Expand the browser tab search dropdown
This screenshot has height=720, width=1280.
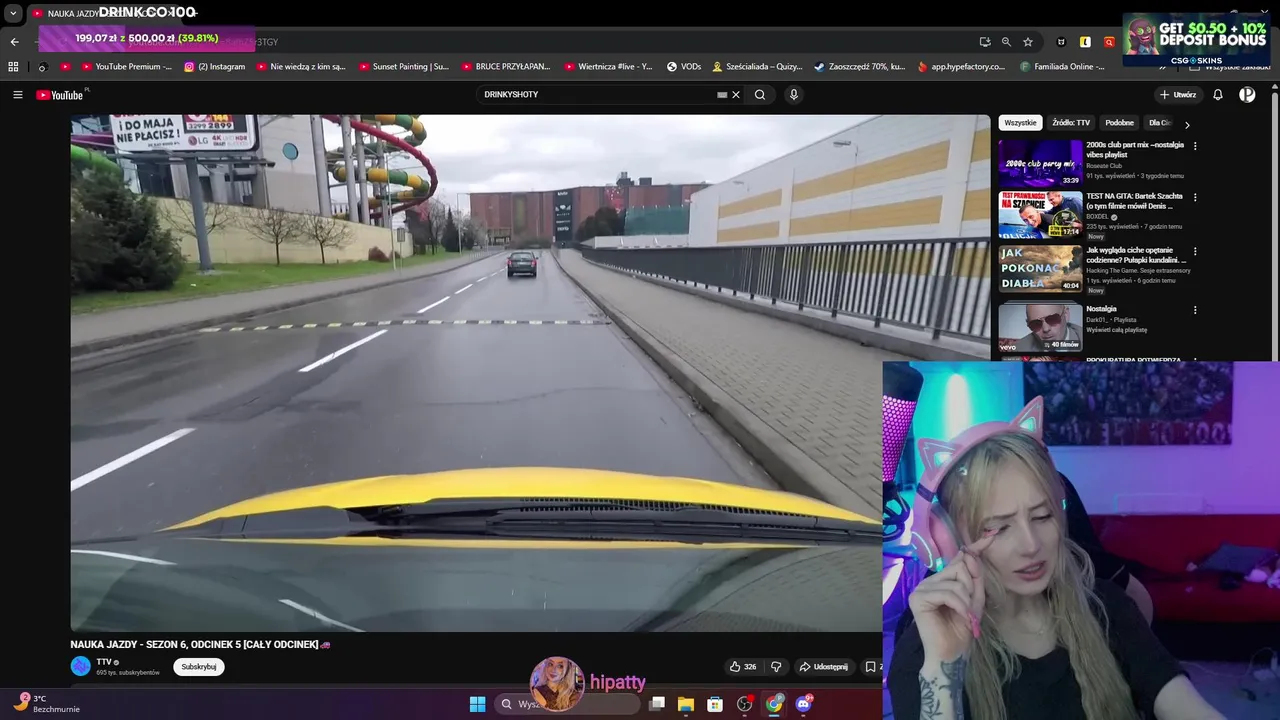pos(13,14)
